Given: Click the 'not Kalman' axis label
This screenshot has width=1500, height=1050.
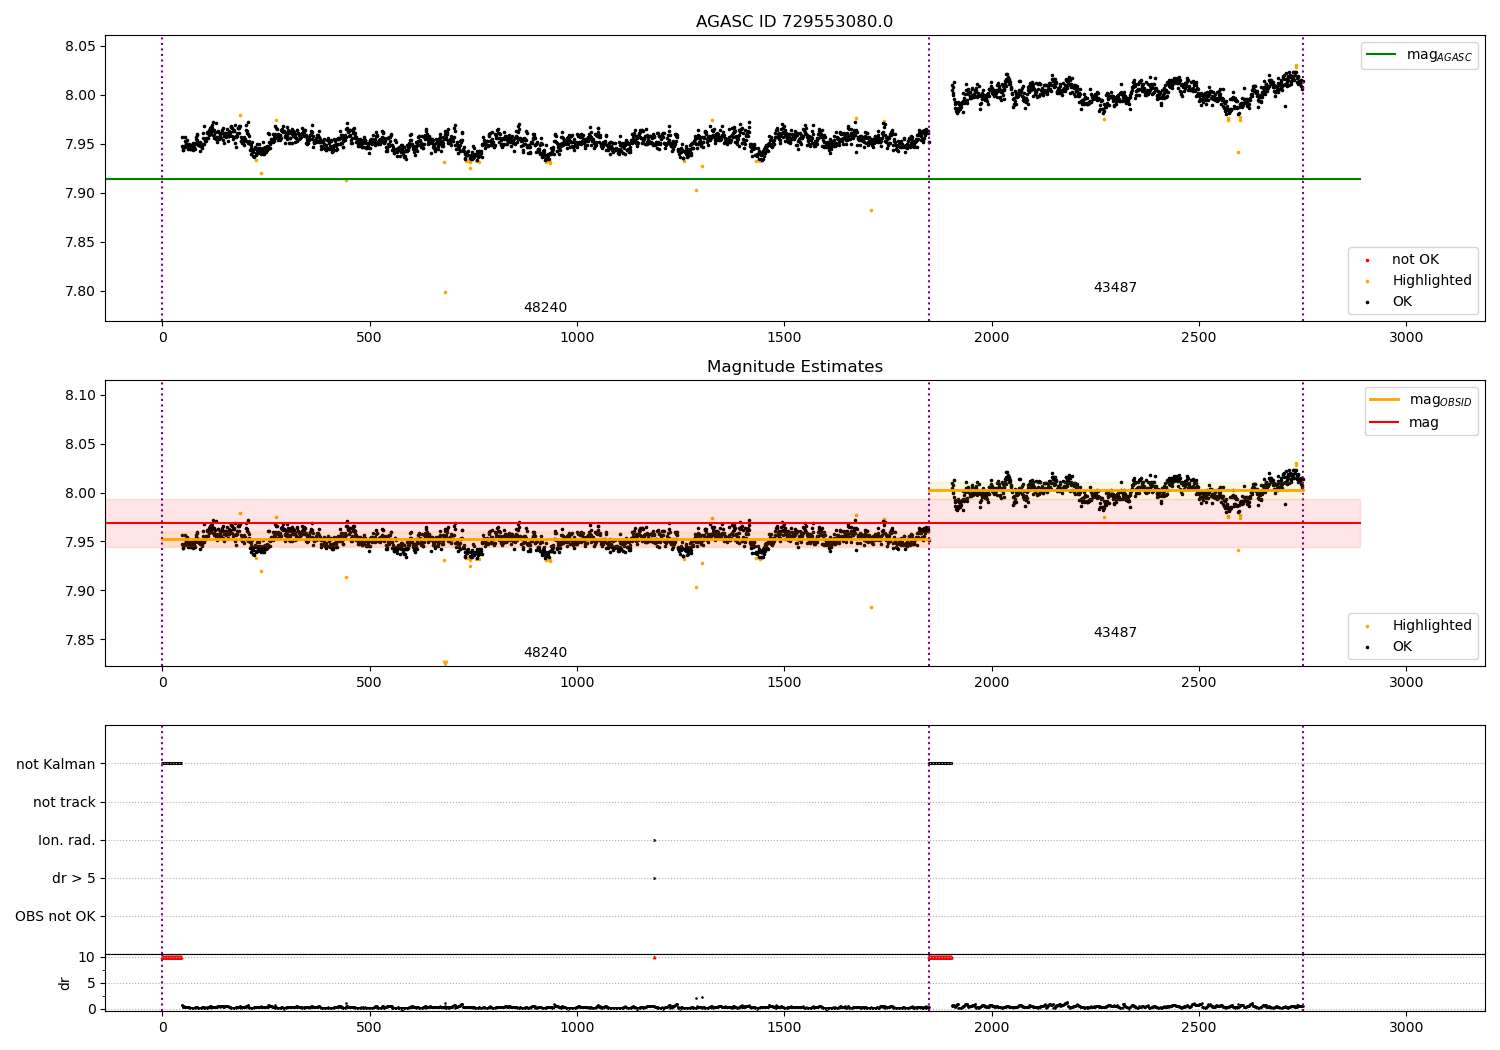Looking at the screenshot, I should point(56,764).
